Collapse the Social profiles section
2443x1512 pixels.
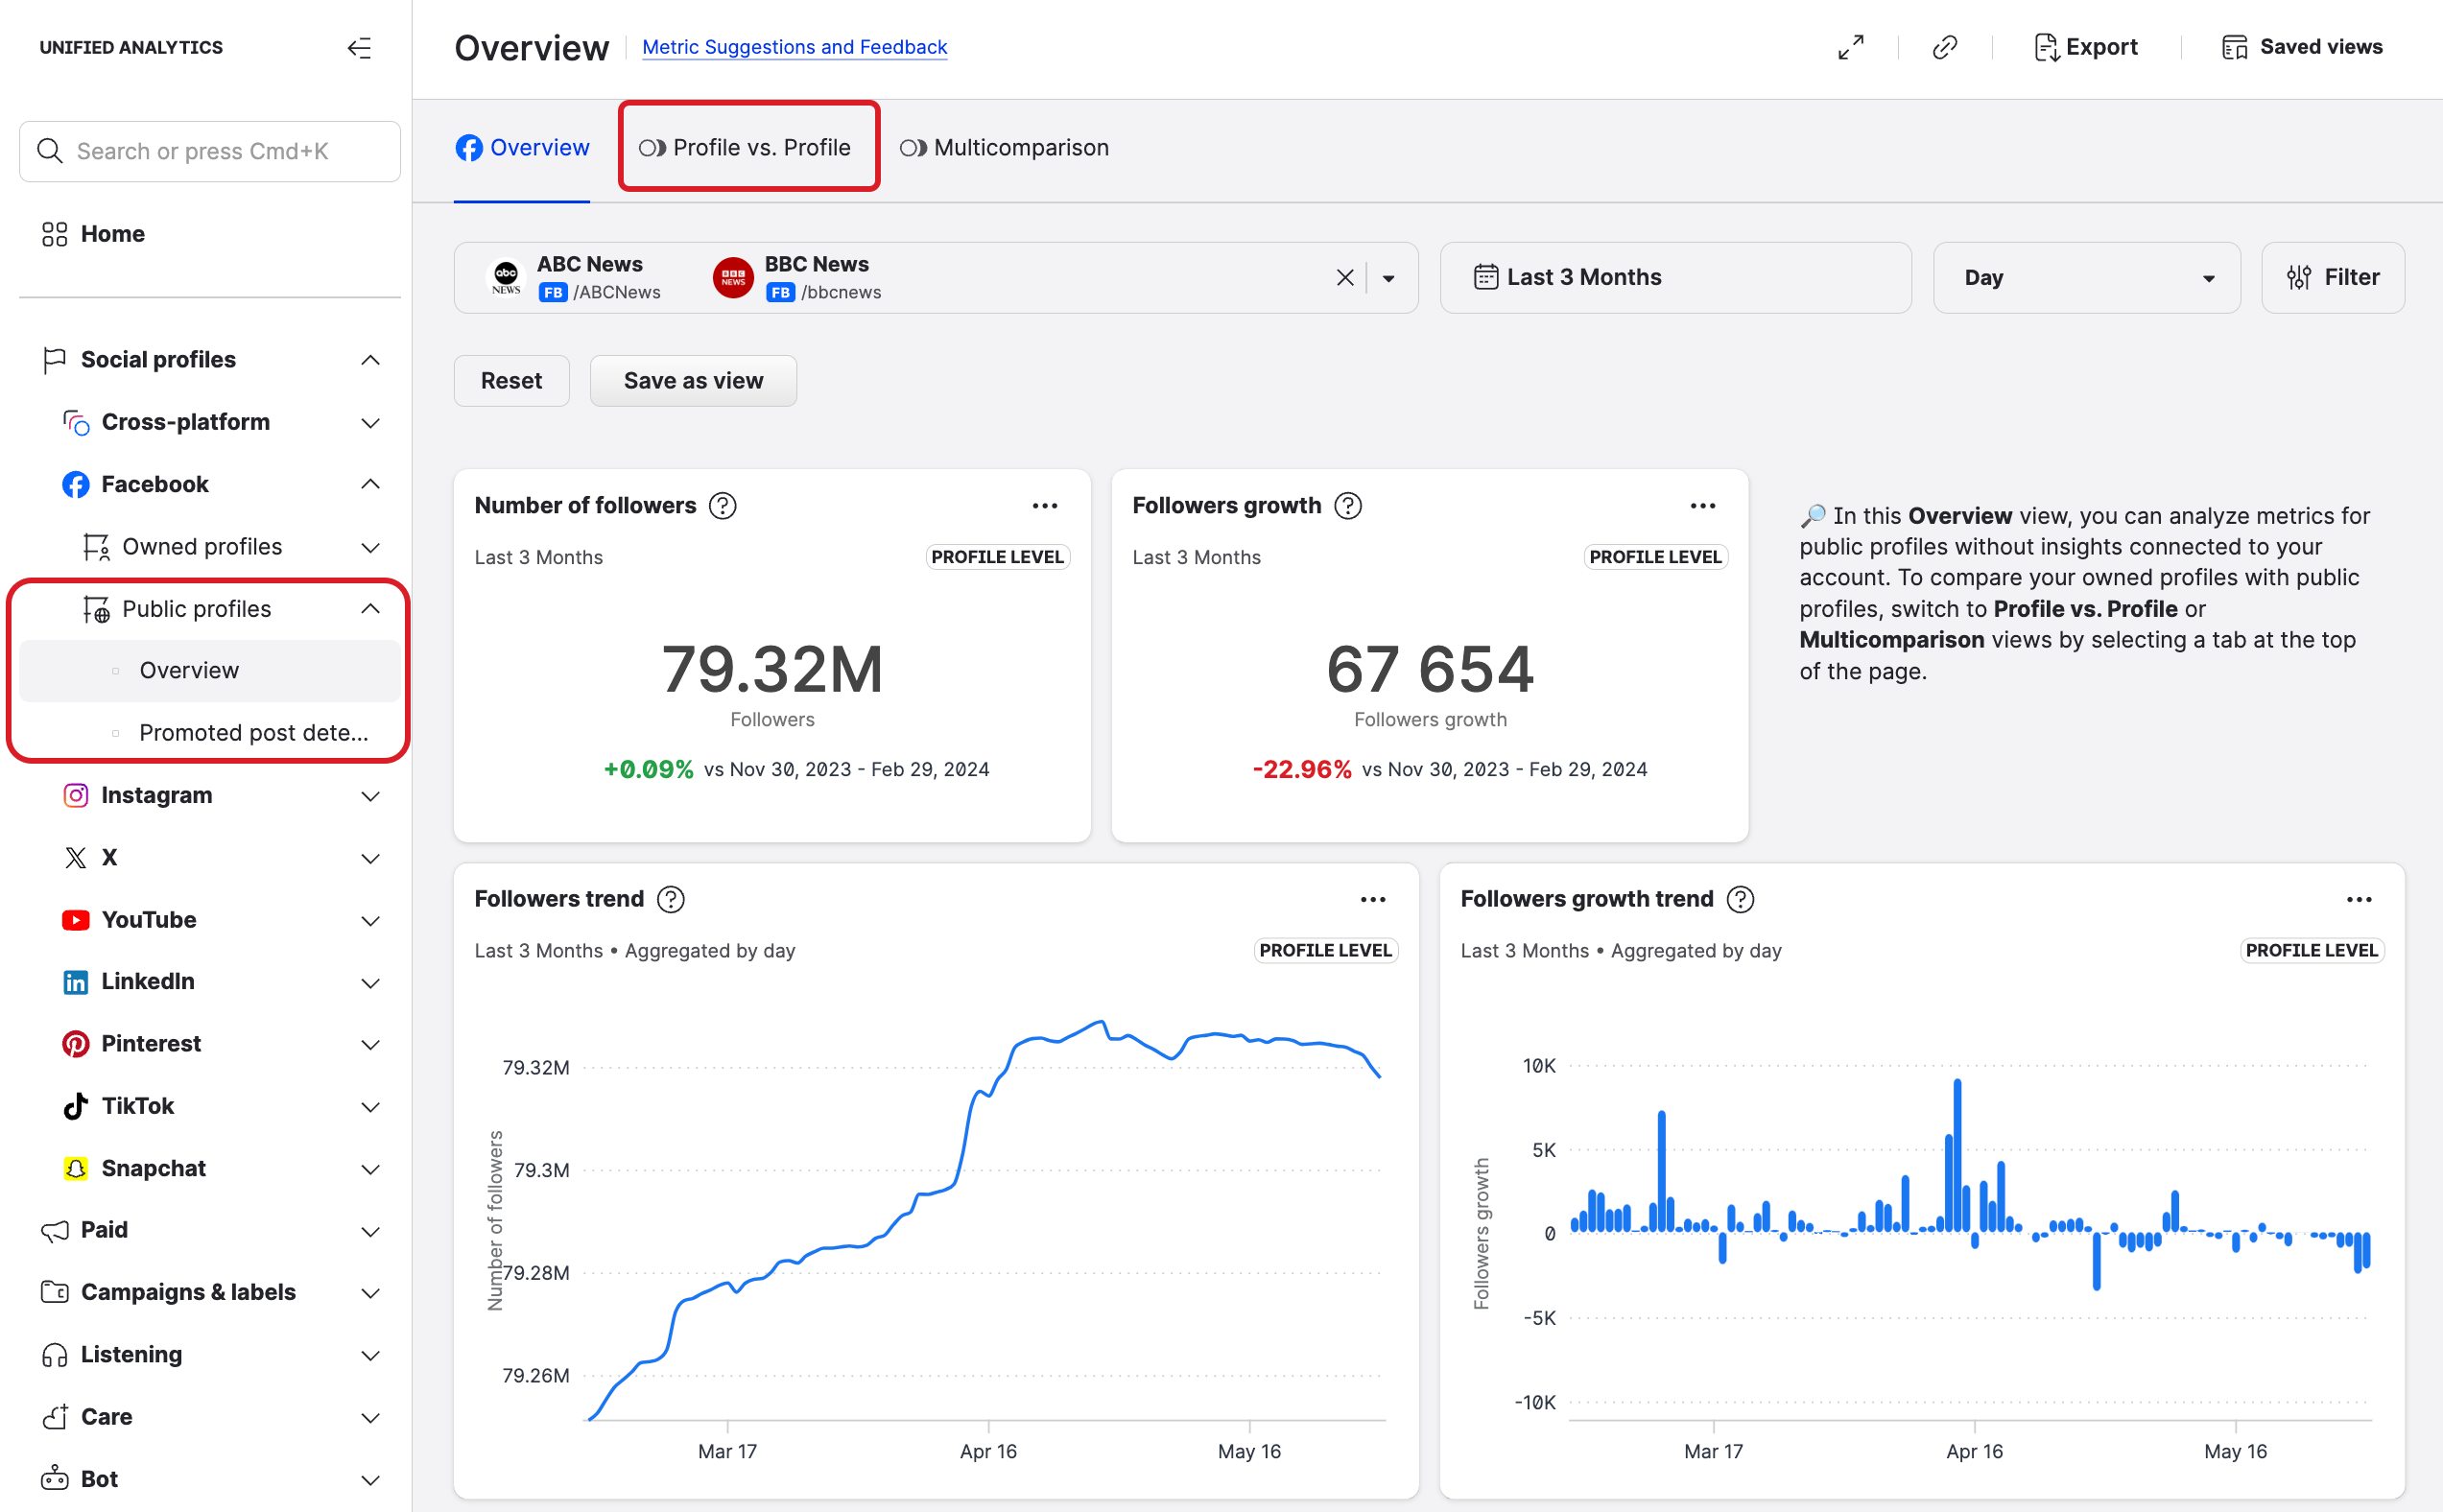pyautogui.click(x=370, y=360)
